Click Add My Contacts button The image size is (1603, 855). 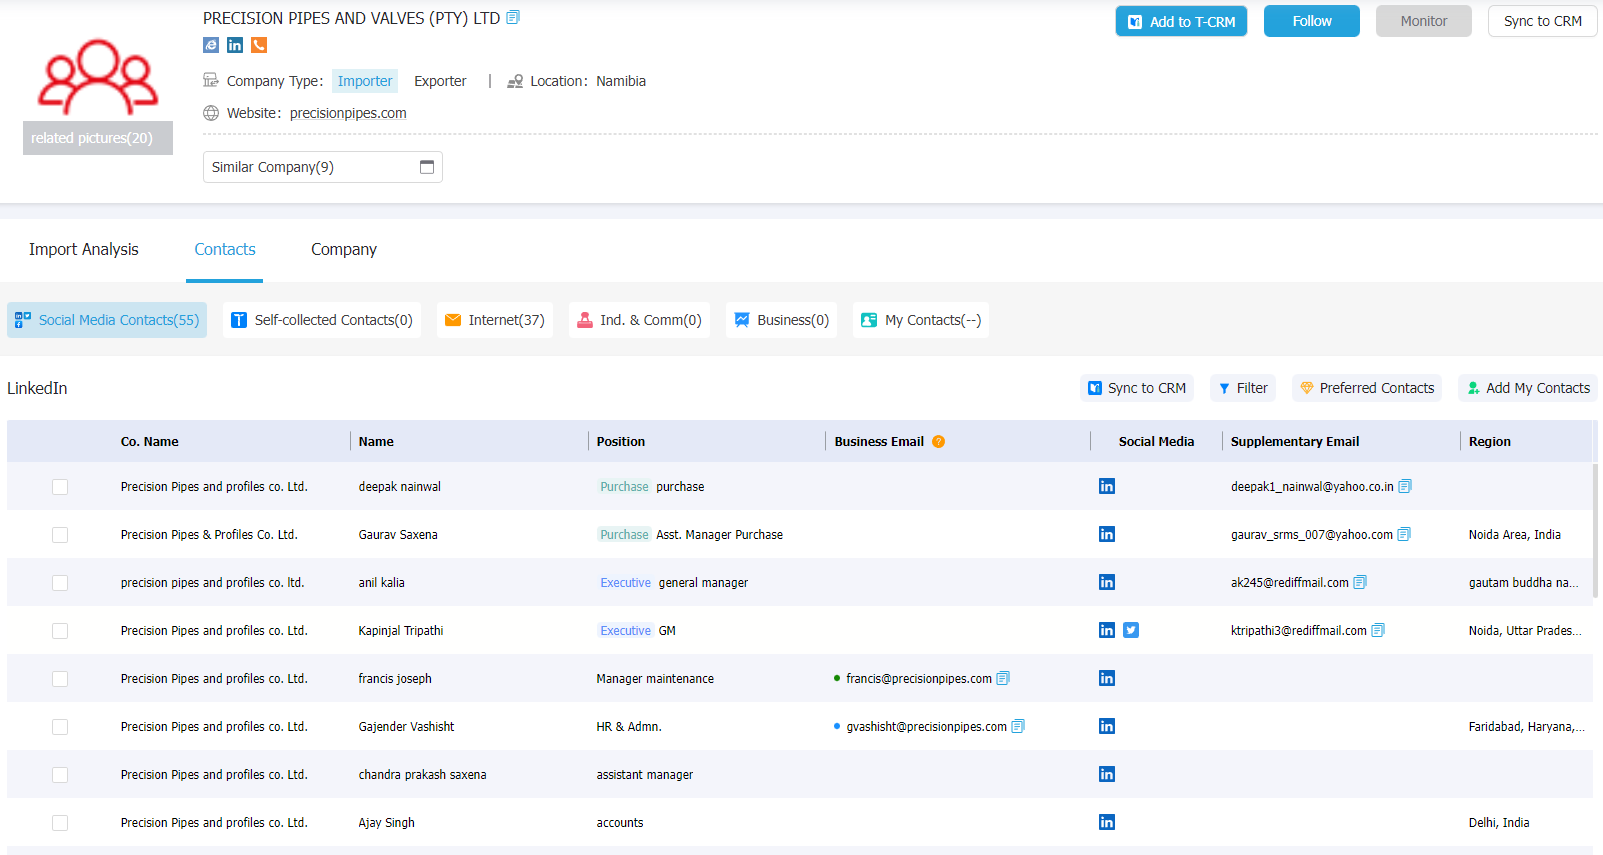click(x=1528, y=388)
